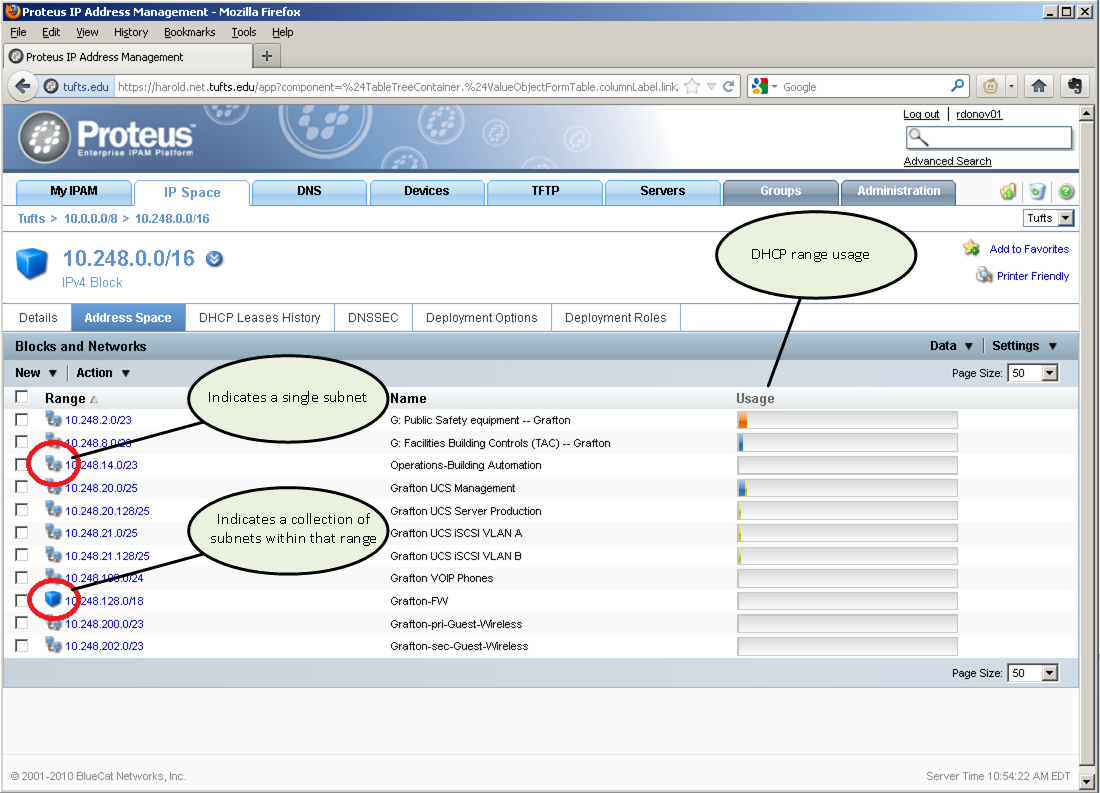This screenshot has width=1100, height=793.
Task: Select the DHCP Leases History tab
Action: (260, 317)
